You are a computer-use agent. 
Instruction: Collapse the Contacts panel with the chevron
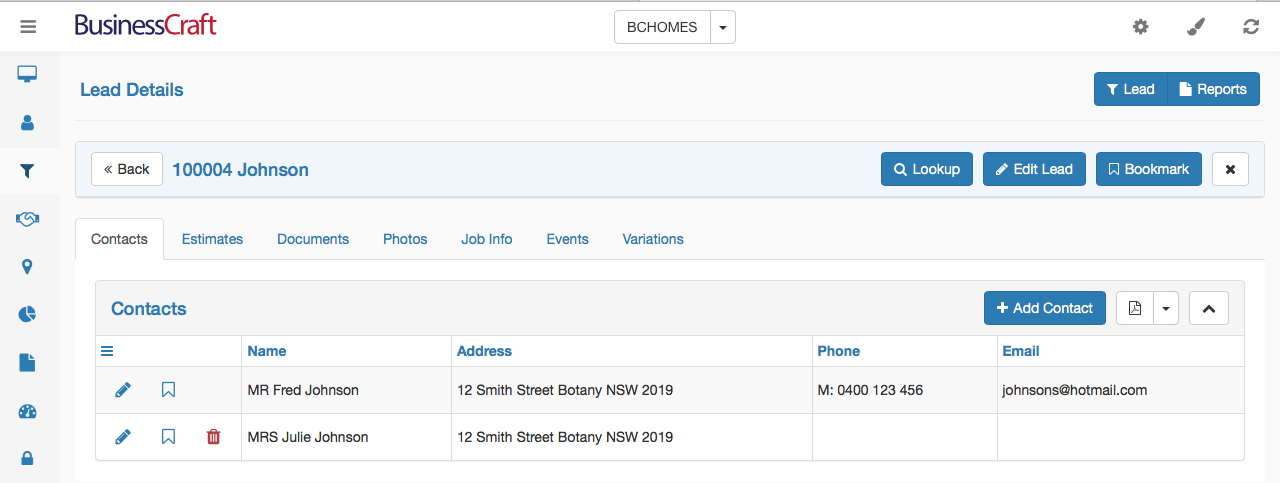1209,308
